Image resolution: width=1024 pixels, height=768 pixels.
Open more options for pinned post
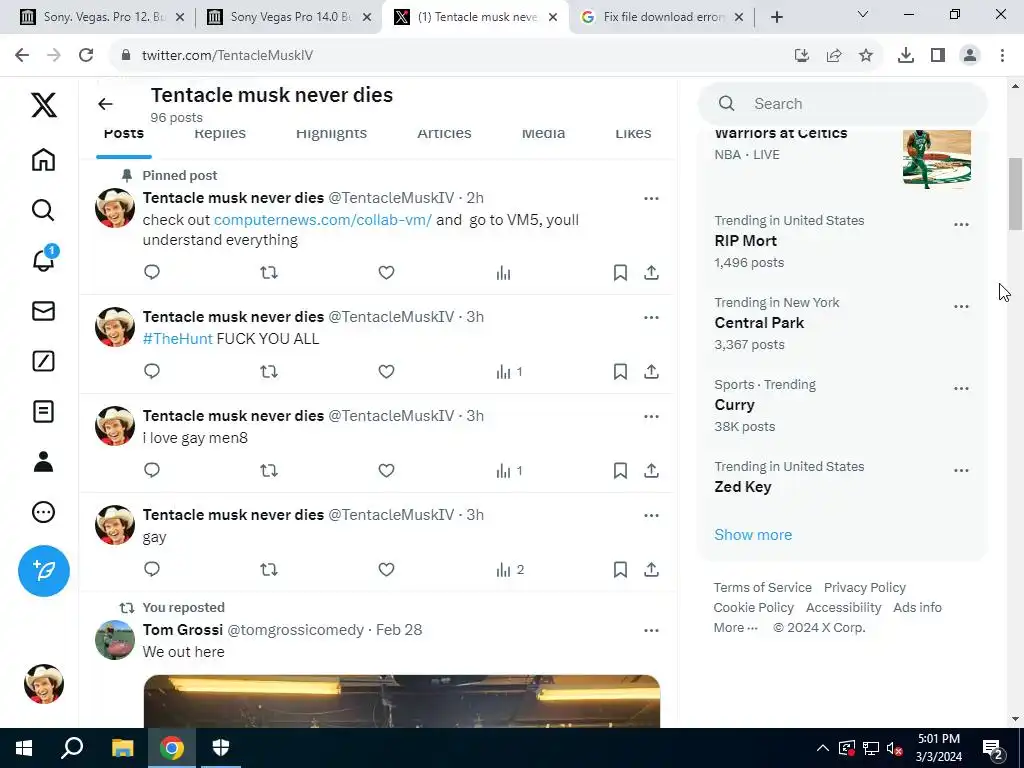point(651,199)
